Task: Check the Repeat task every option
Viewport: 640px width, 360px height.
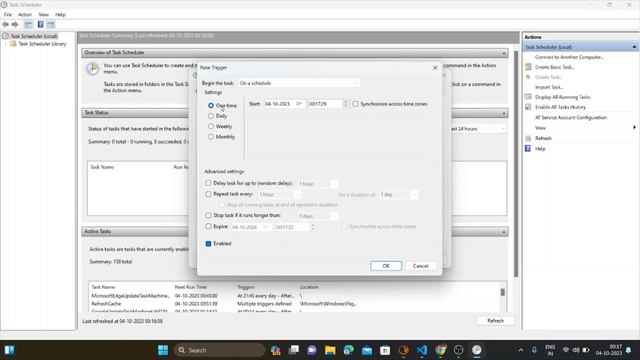Action: (209, 194)
